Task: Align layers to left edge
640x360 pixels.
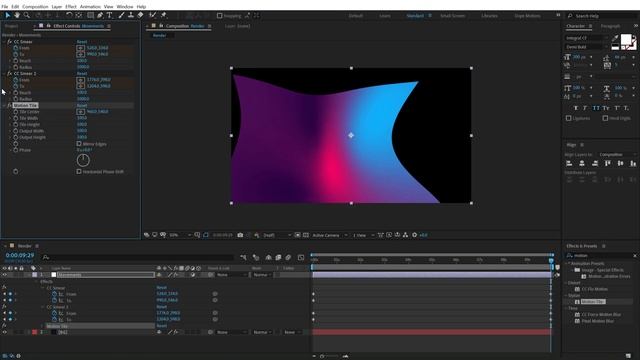Action: pyautogui.click(x=569, y=163)
